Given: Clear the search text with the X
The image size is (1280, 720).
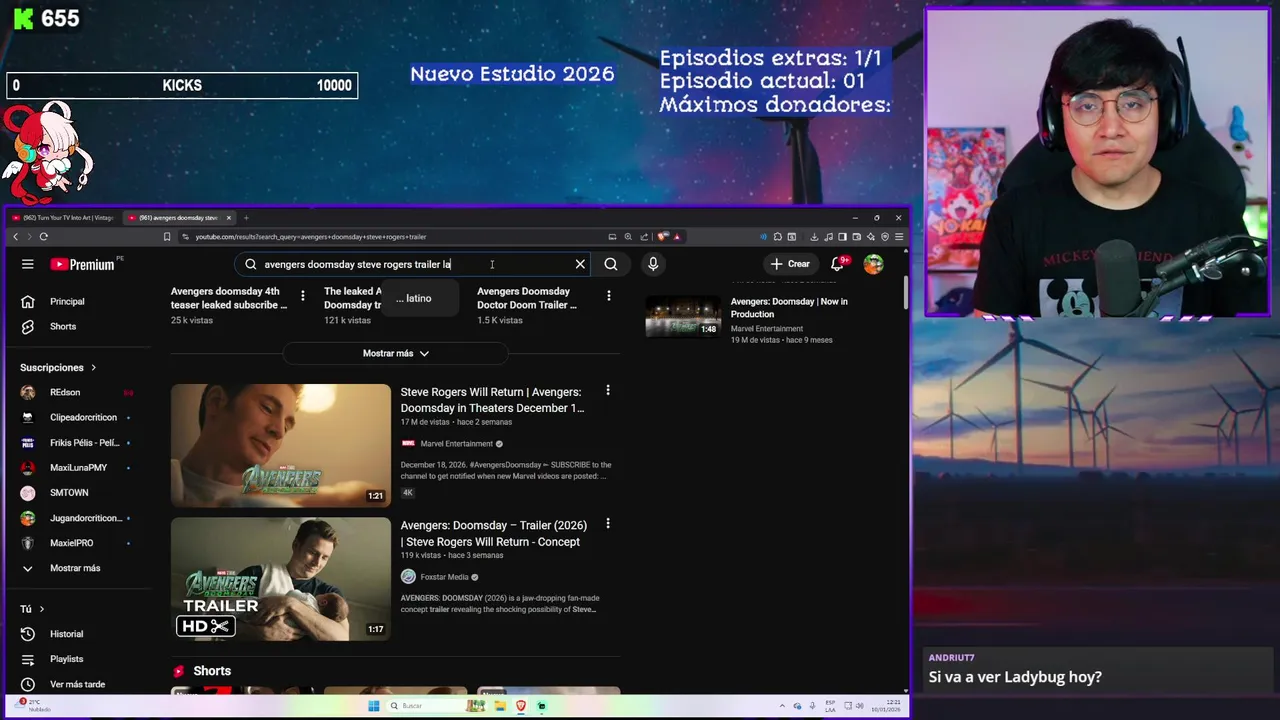Looking at the screenshot, I should (x=580, y=264).
